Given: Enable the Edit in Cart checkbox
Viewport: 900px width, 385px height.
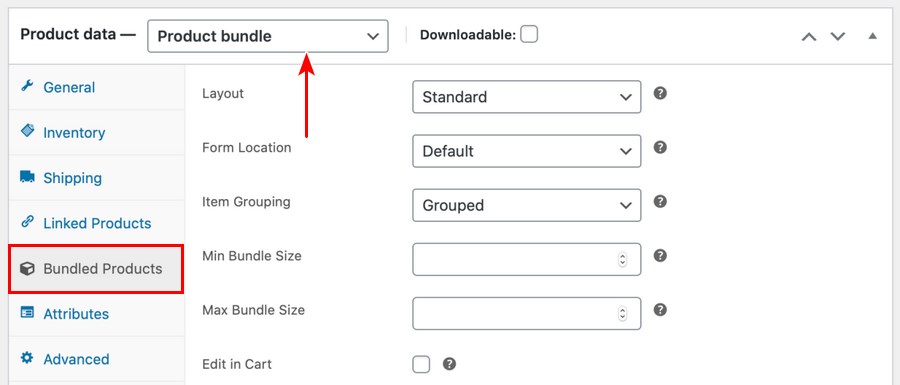Looking at the screenshot, I should click(x=421, y=364).
